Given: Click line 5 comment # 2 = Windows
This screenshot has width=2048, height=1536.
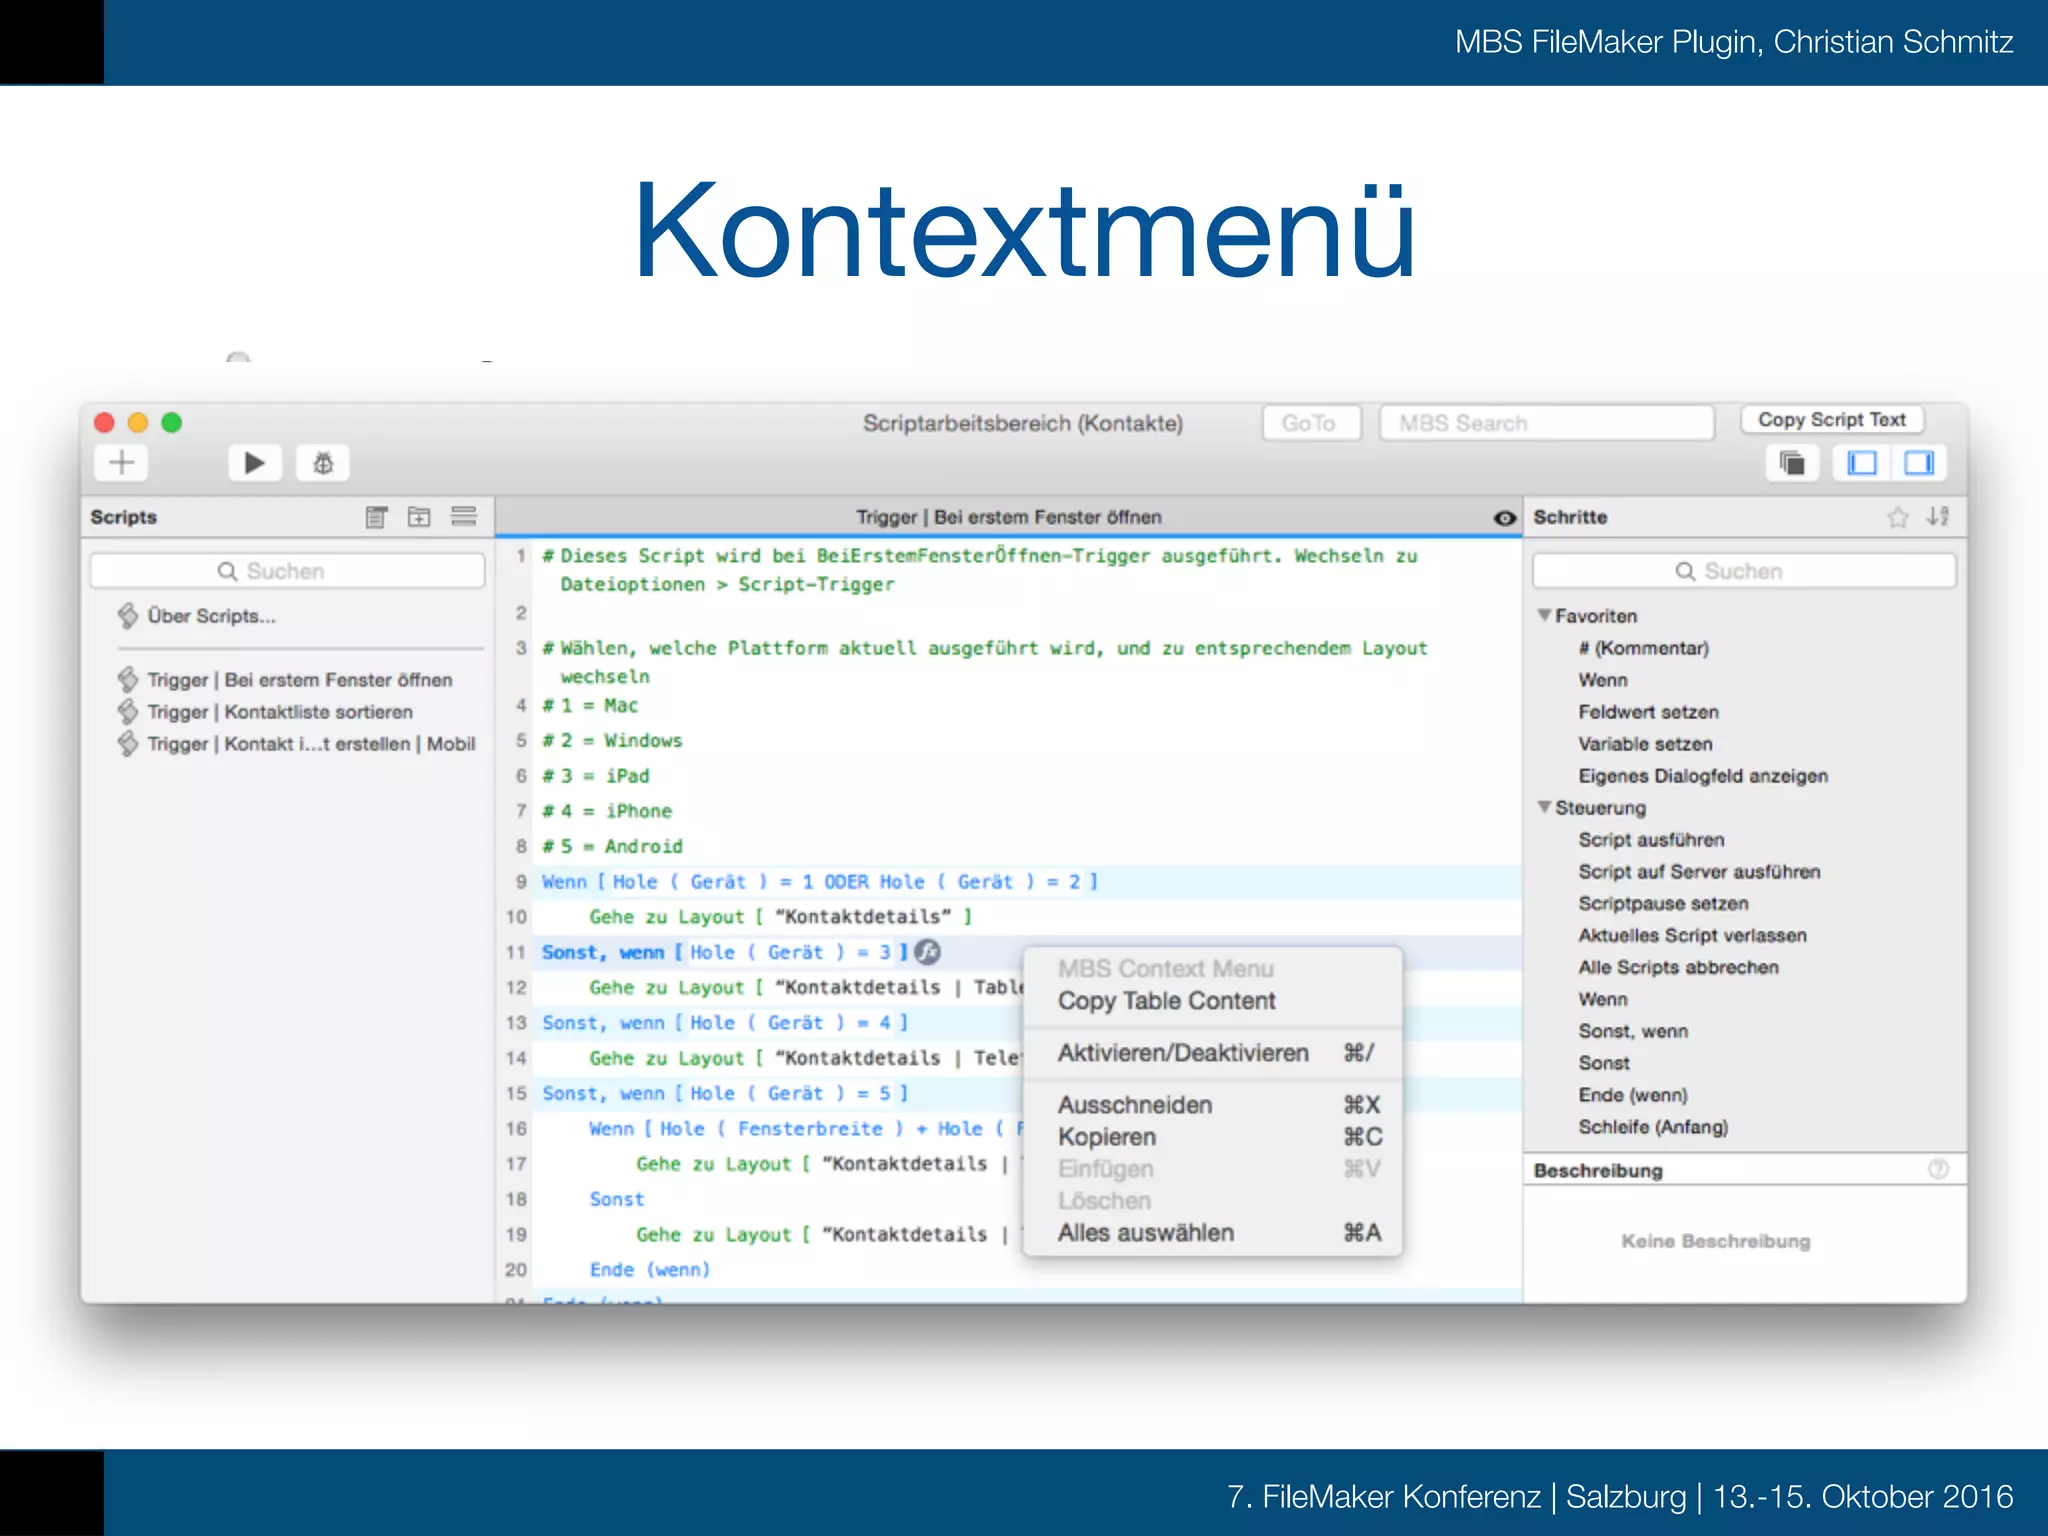Looking at the screenshot, I should pyautogui.click(x=612, y=741).
